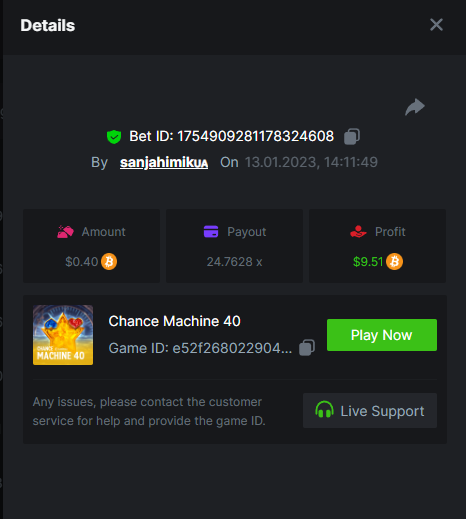Click the green verified shield icon

114,137
